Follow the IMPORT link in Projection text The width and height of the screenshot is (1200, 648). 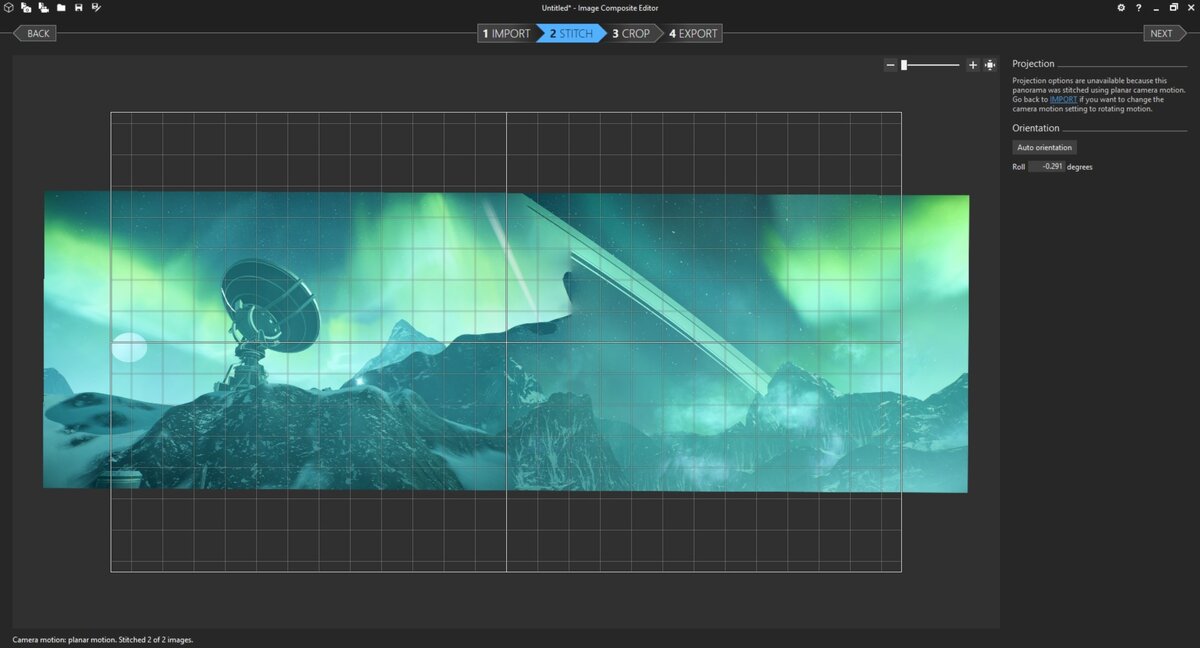point(1062,99)
